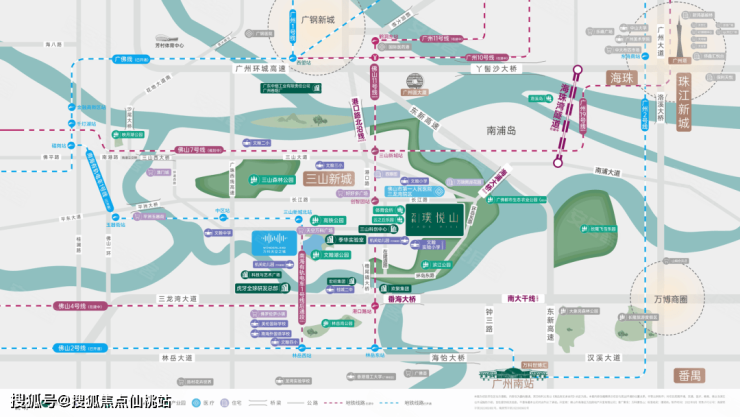Select the 佛山7号线 line label
This screenshot has width=740, height=417.
[x=199, y=150]
